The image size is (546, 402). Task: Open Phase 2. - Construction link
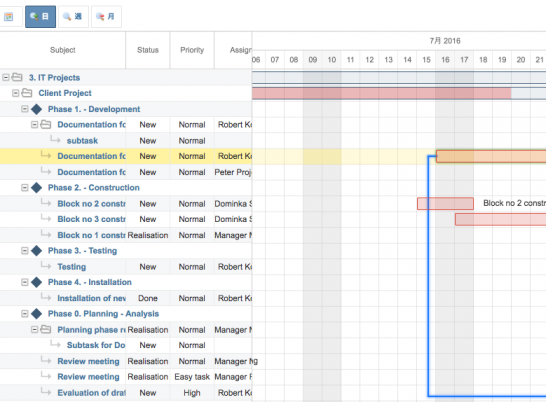click(94, 188)
